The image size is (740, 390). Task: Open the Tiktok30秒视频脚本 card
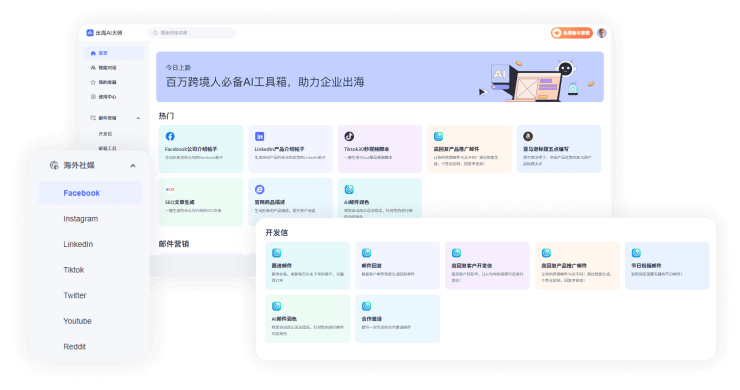380,149
